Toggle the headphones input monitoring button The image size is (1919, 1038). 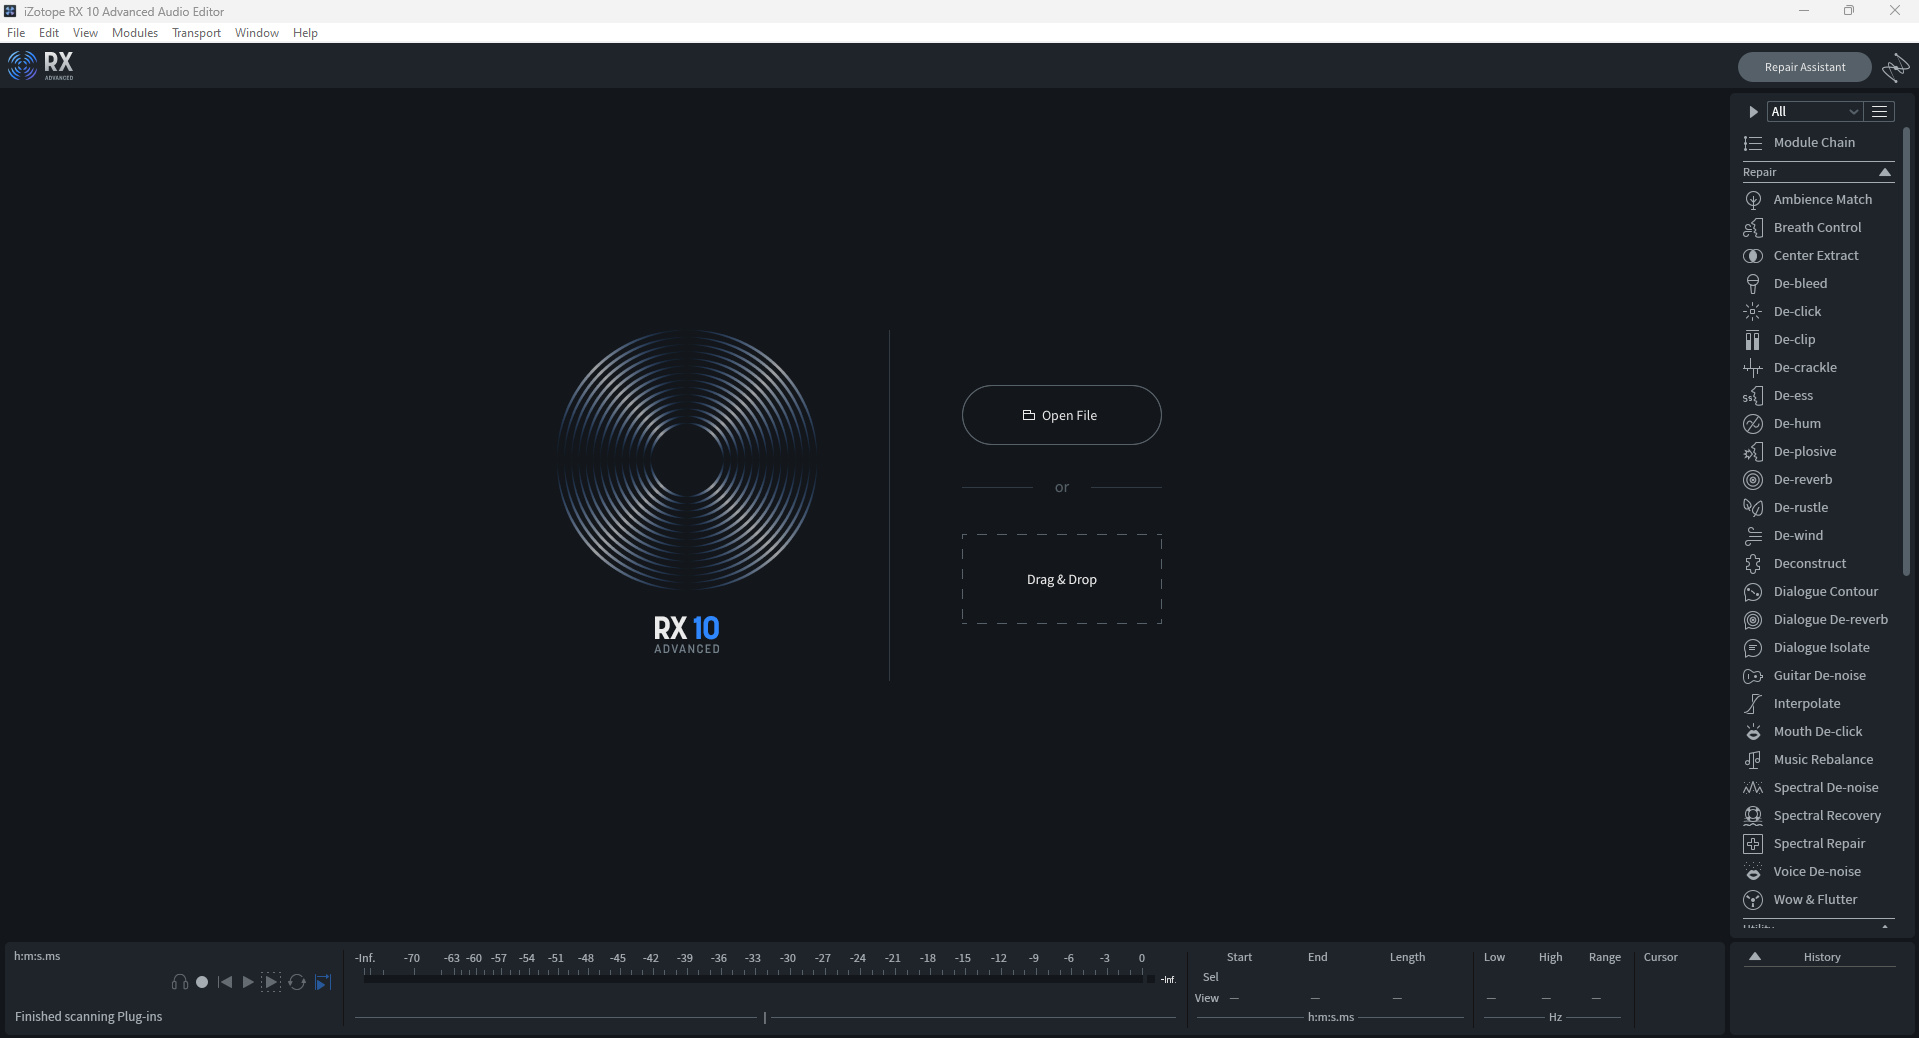click(x=180, y=982)
